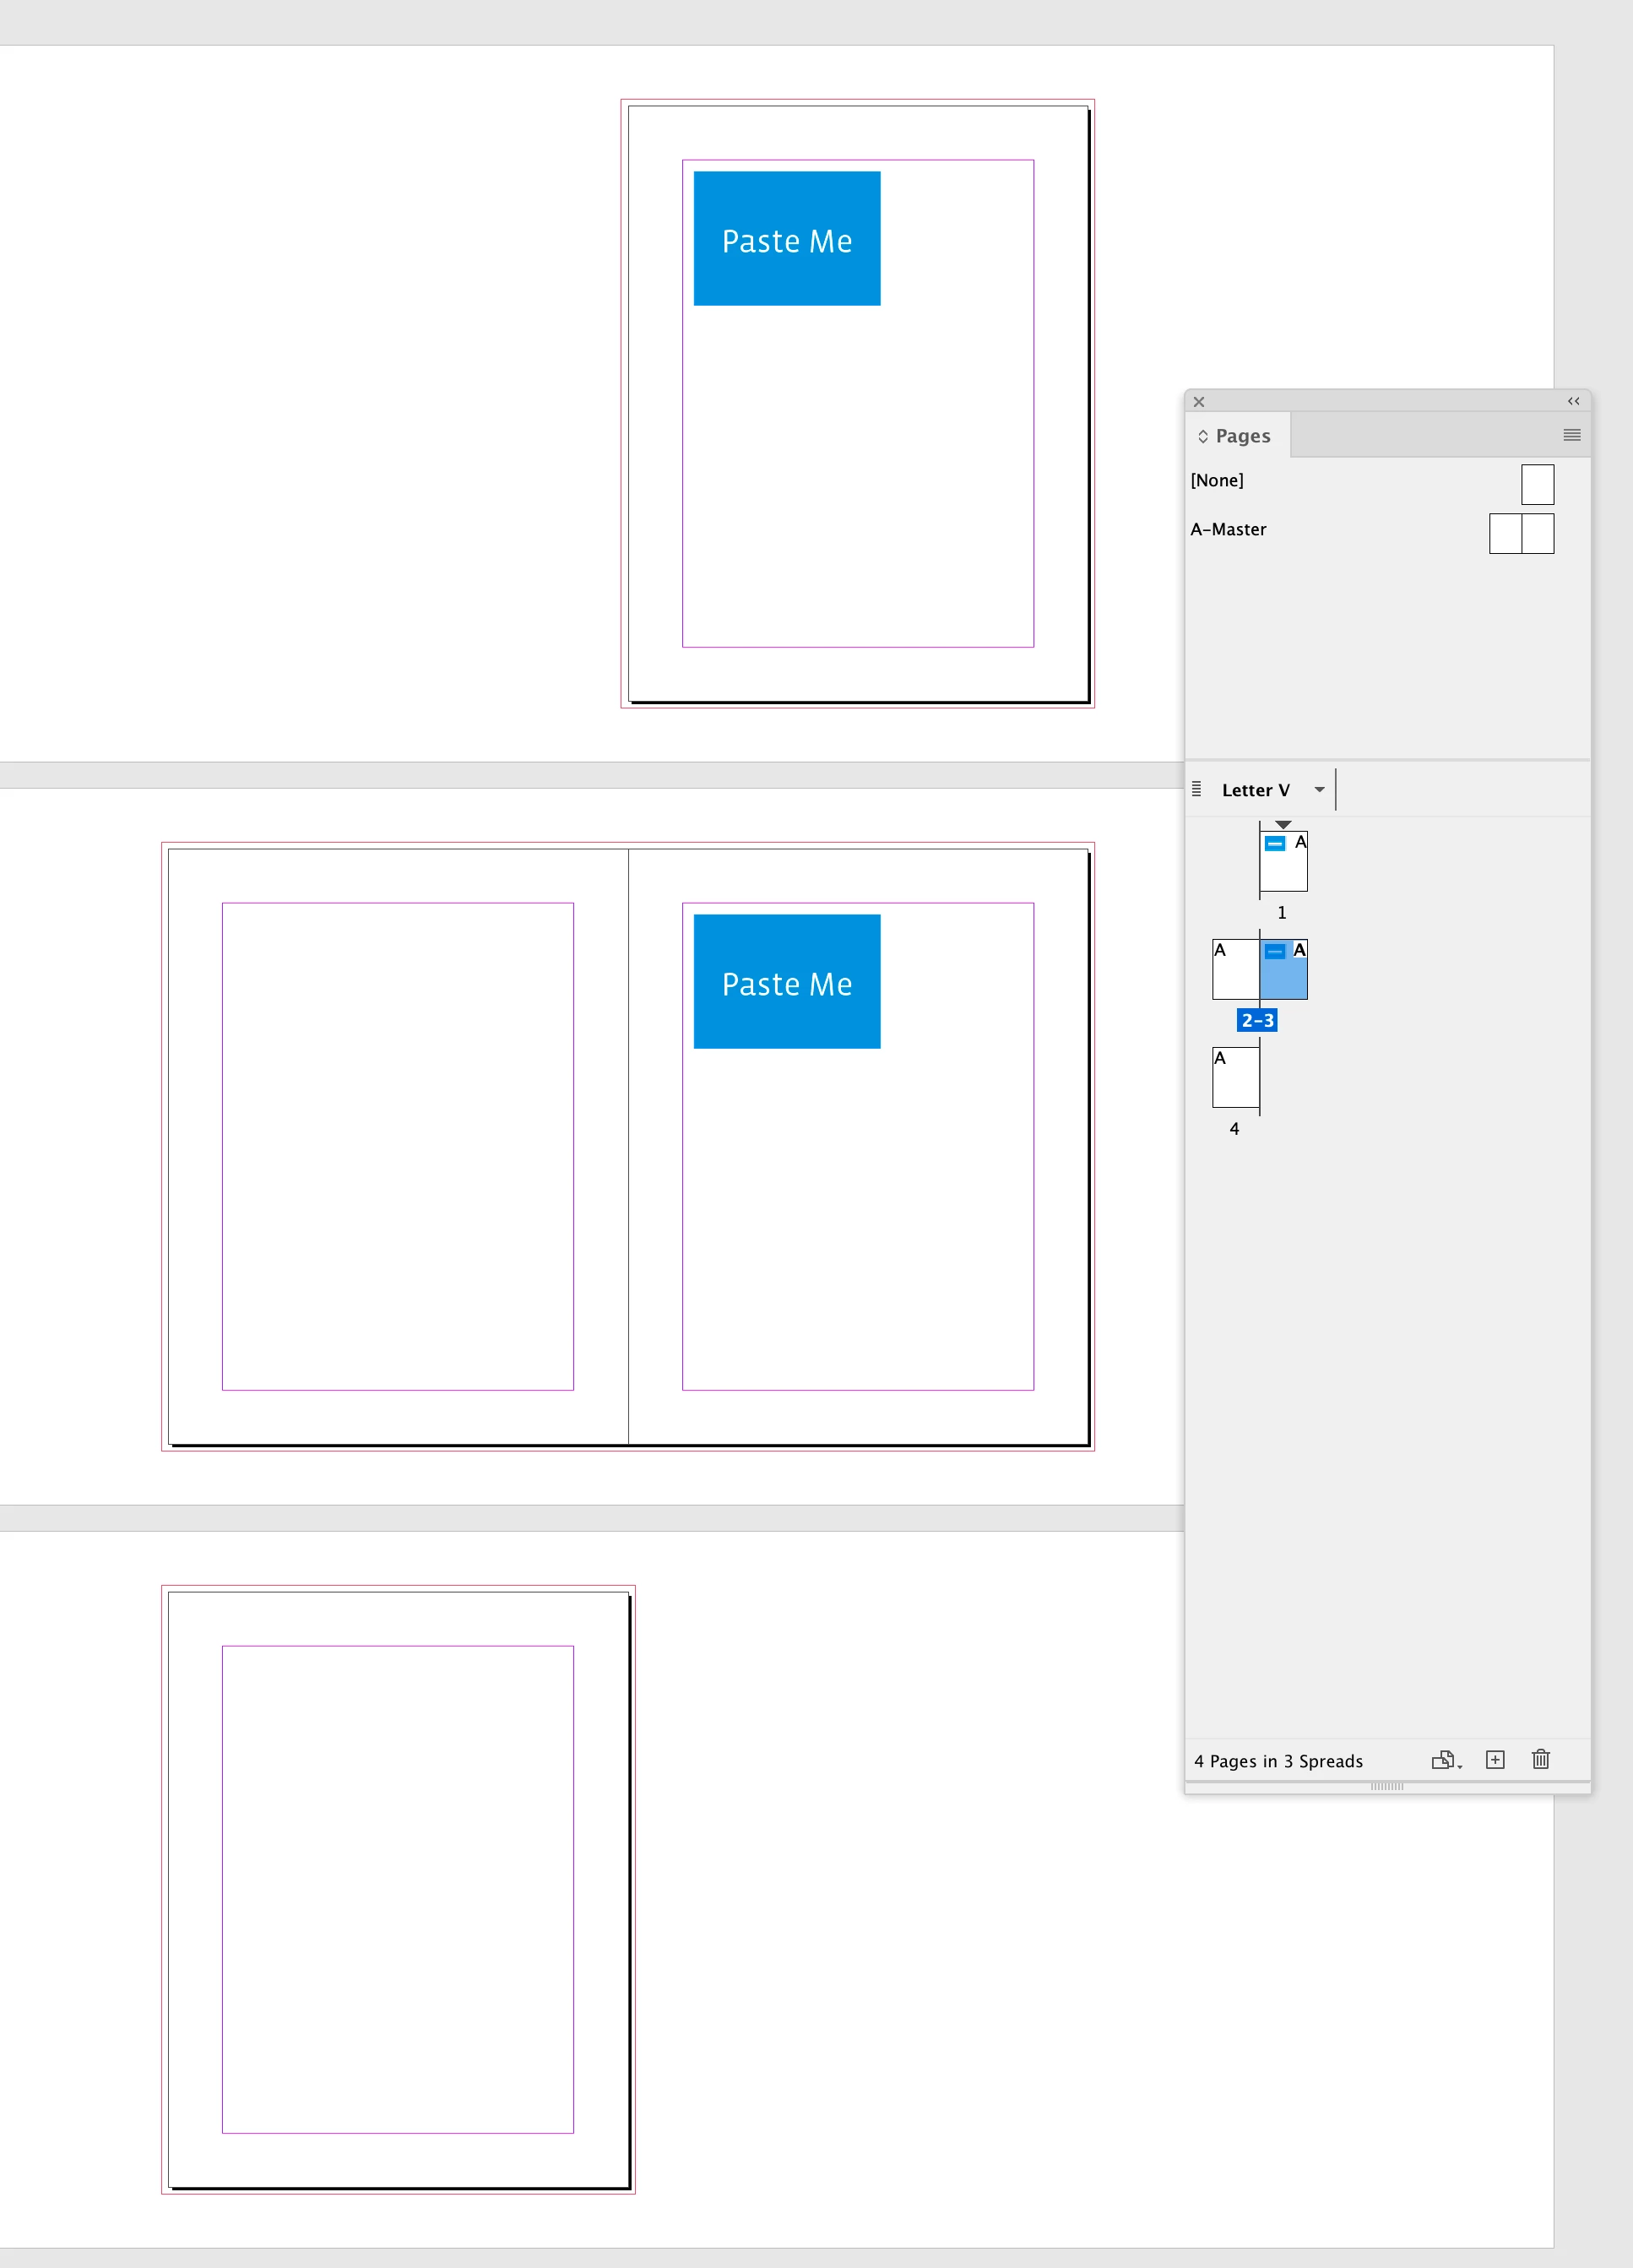Screen dimensions: 1633x2268
Task: Click the Create new page icon
Action: point(1495,1760)
